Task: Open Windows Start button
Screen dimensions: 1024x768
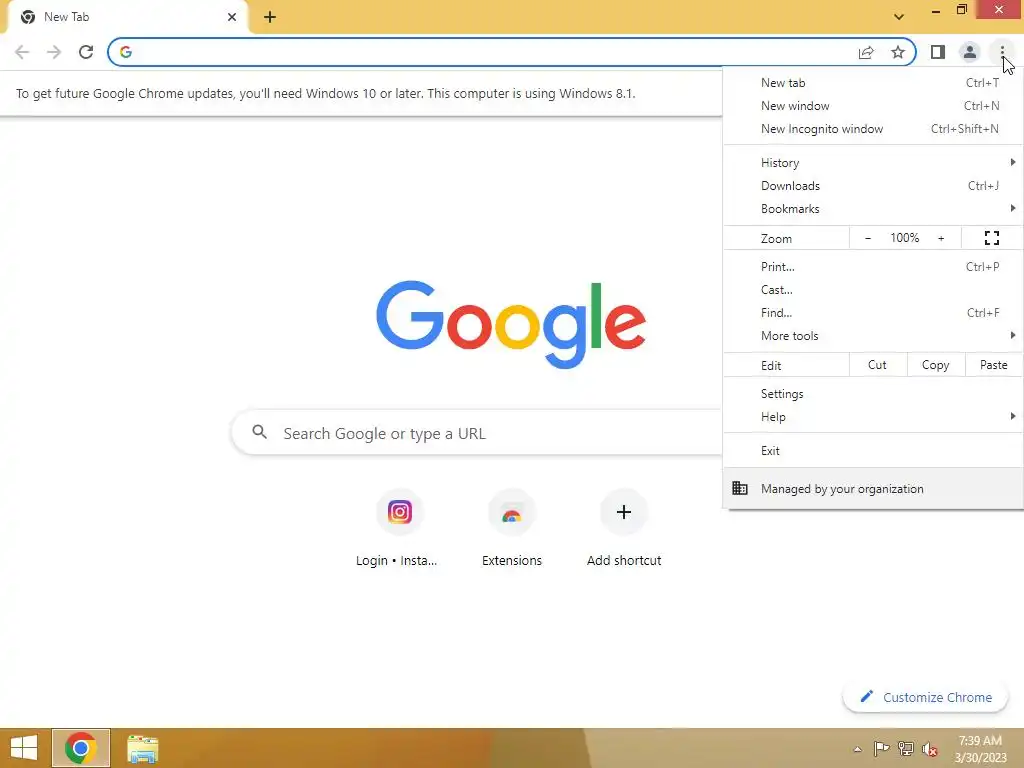Action: (24, 748)
